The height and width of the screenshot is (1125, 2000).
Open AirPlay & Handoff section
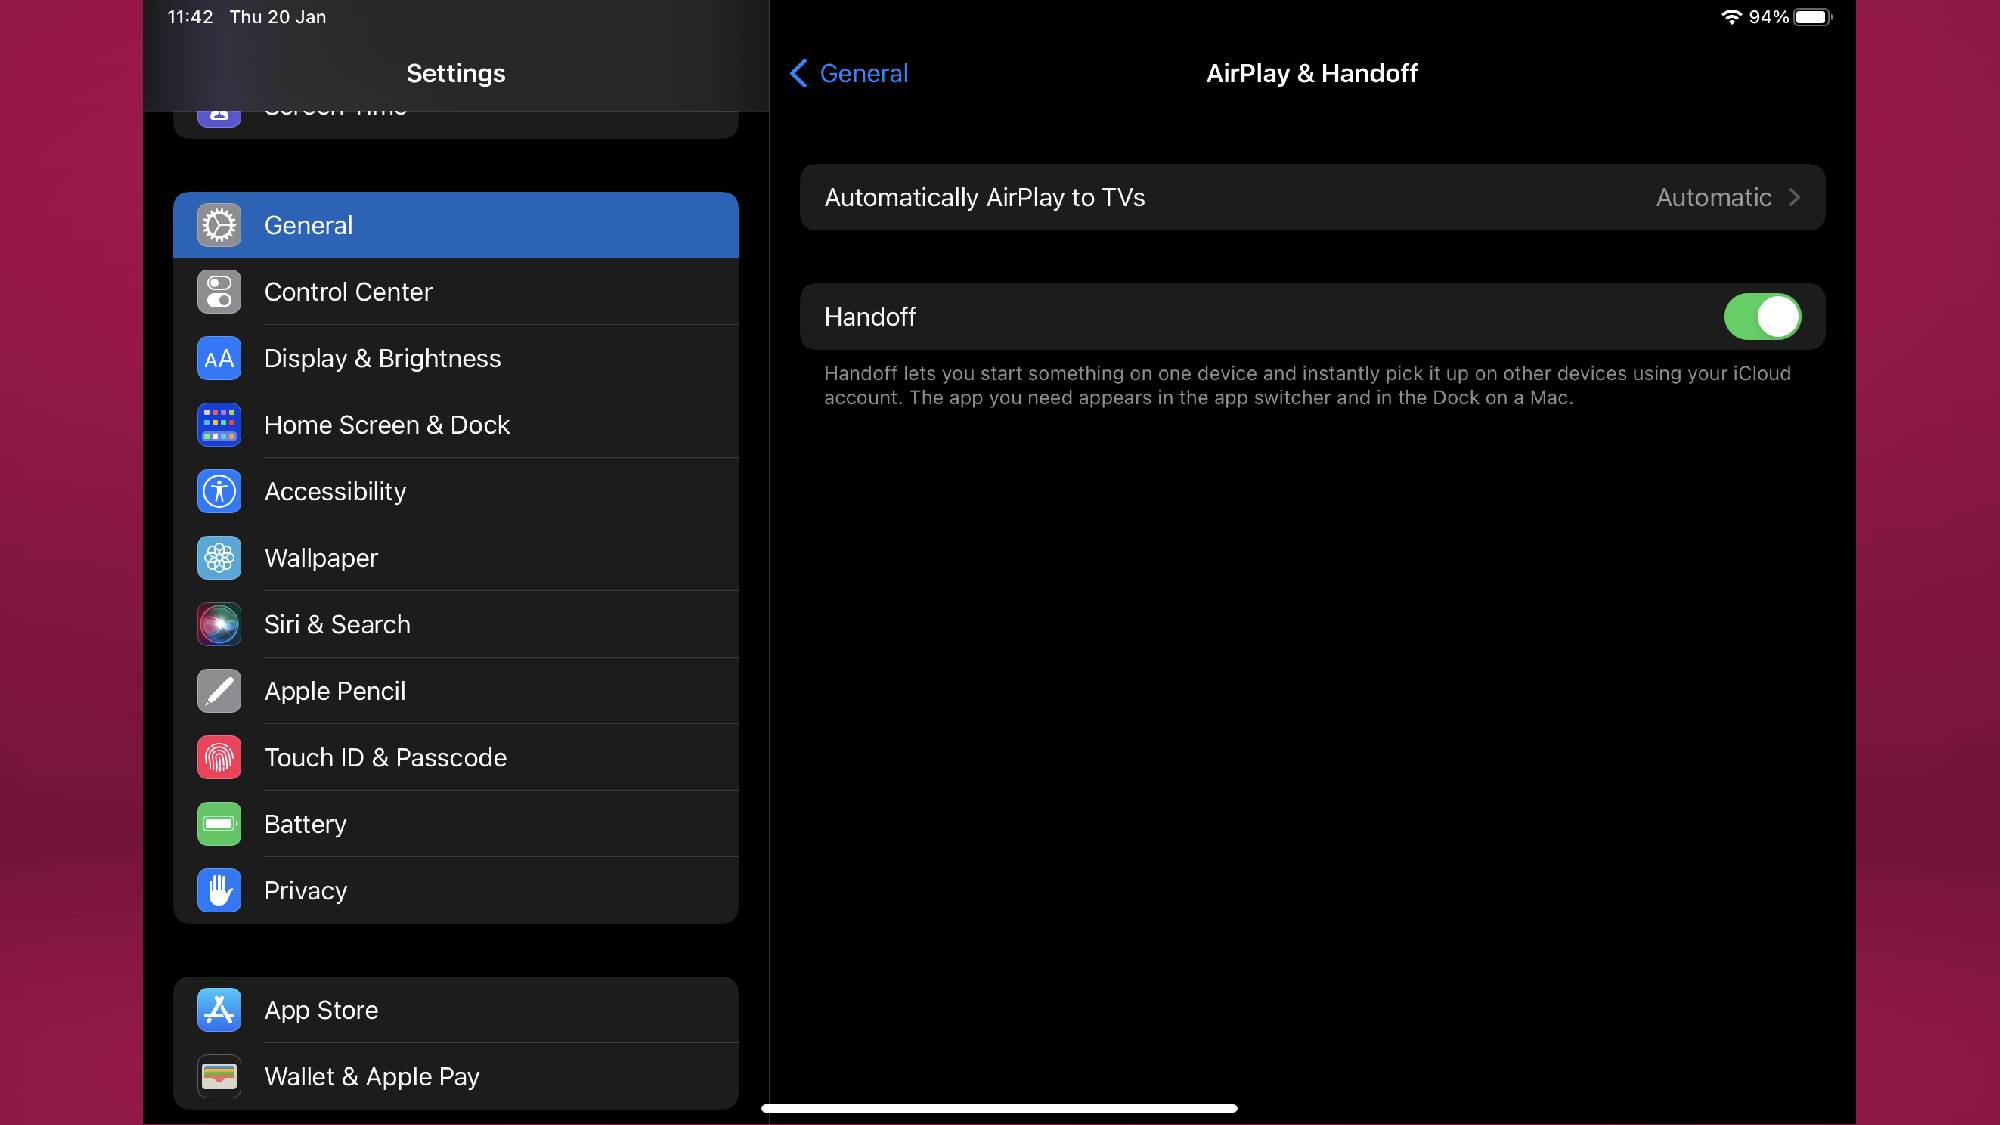tap(1312, 73)
